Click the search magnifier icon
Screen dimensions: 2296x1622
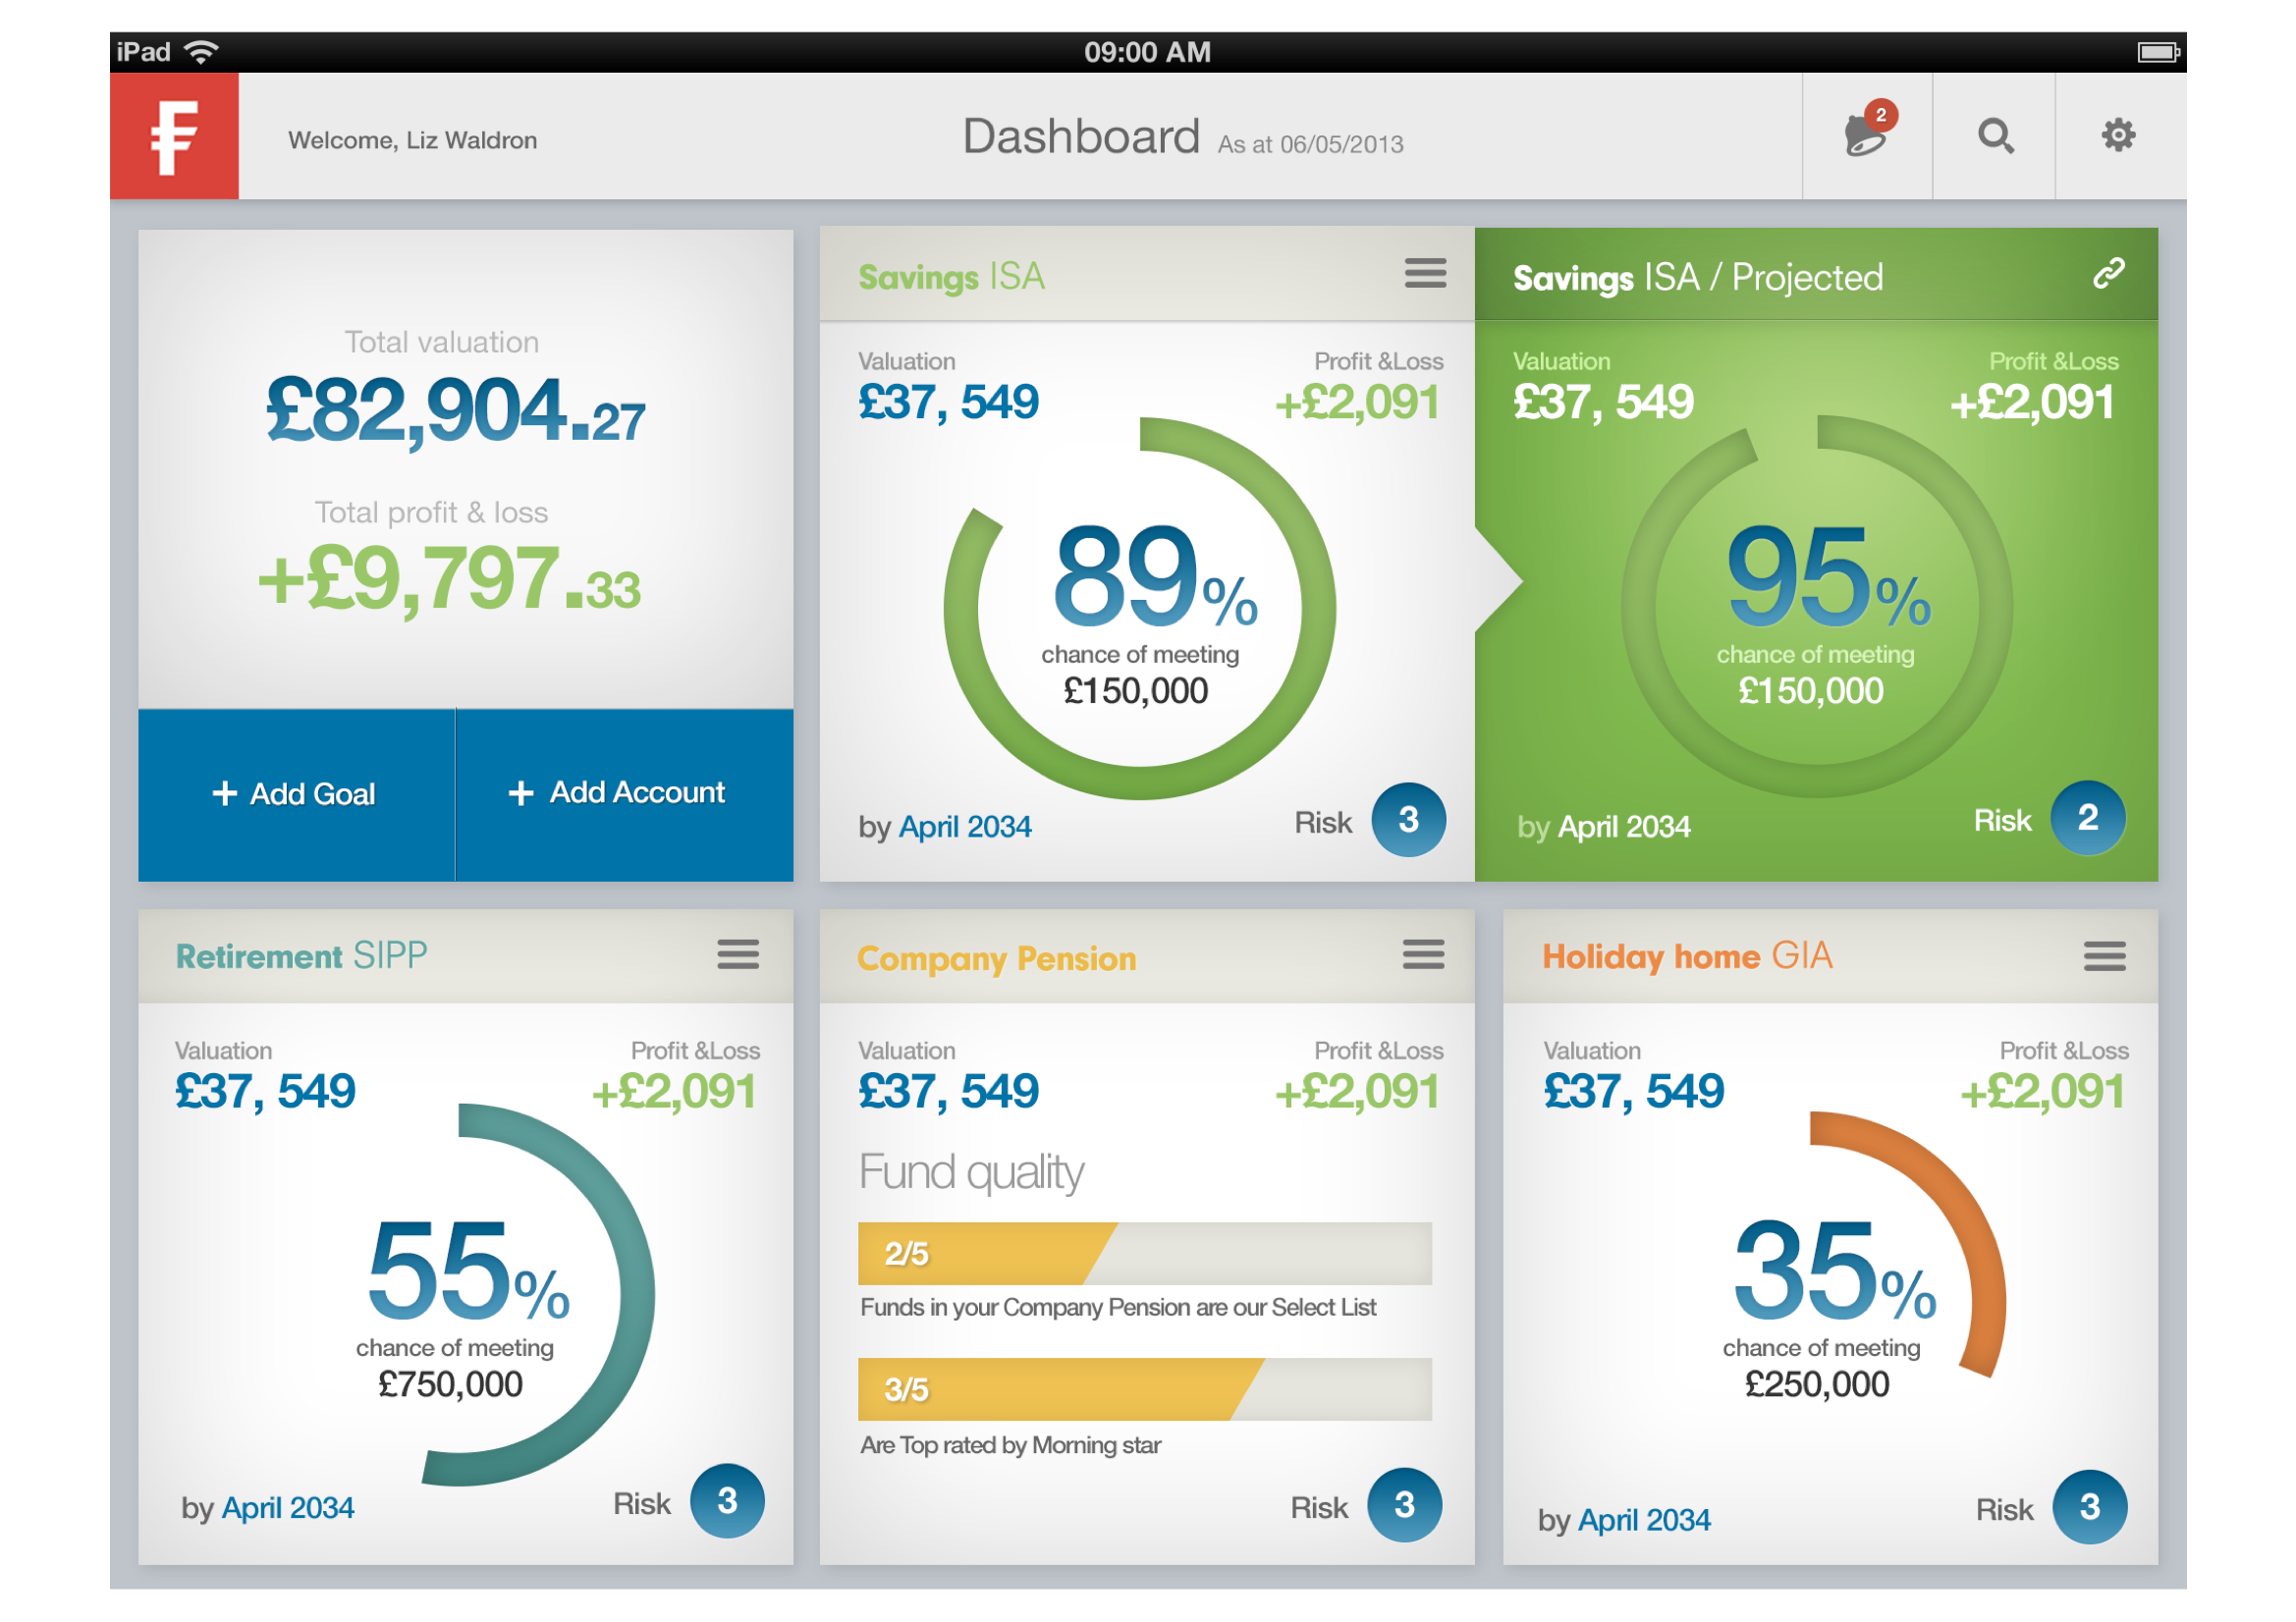(1995, 135)
